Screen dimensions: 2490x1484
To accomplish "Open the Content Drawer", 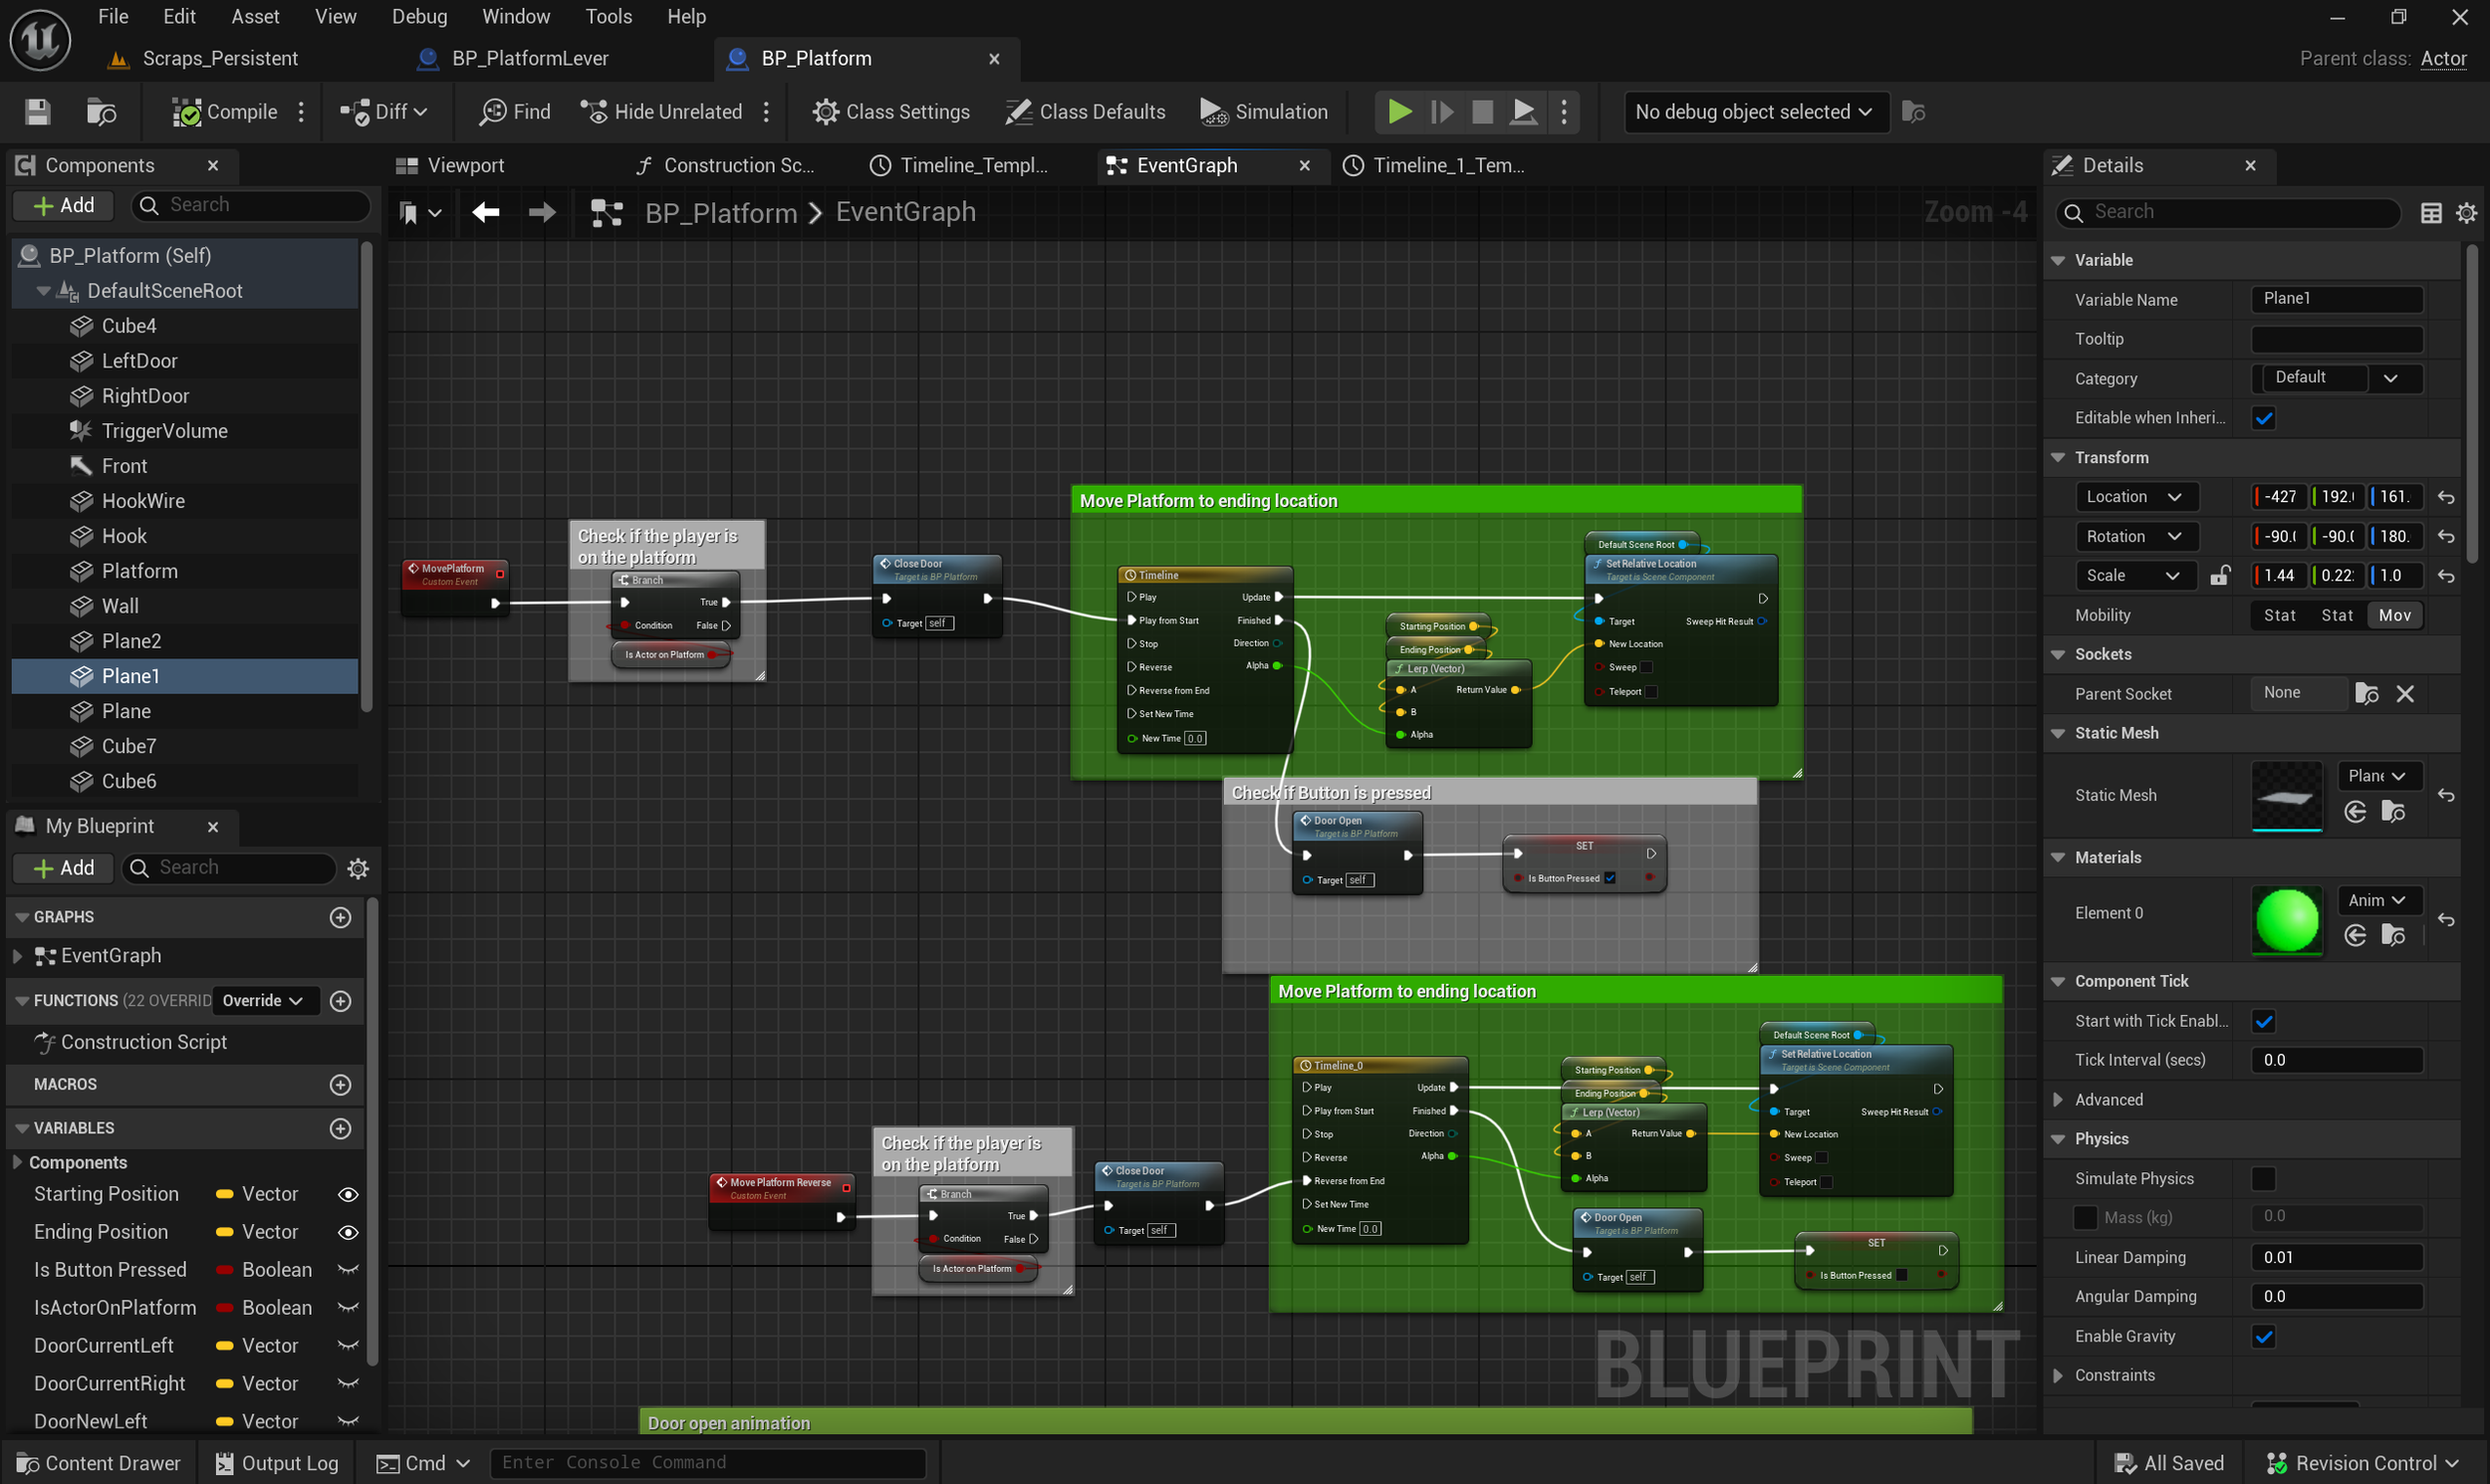I will 98,1463.
